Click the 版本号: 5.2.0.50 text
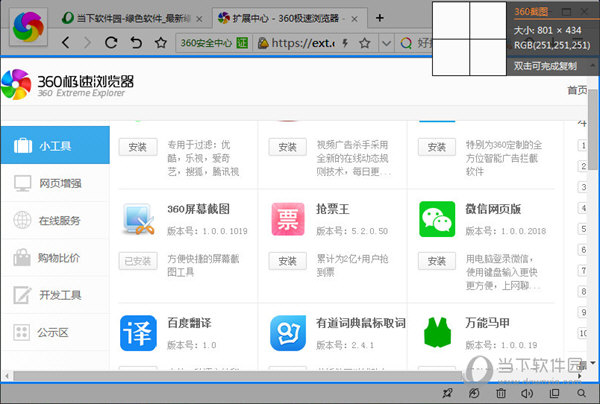 pyautogui.click(x=352, y=231)
